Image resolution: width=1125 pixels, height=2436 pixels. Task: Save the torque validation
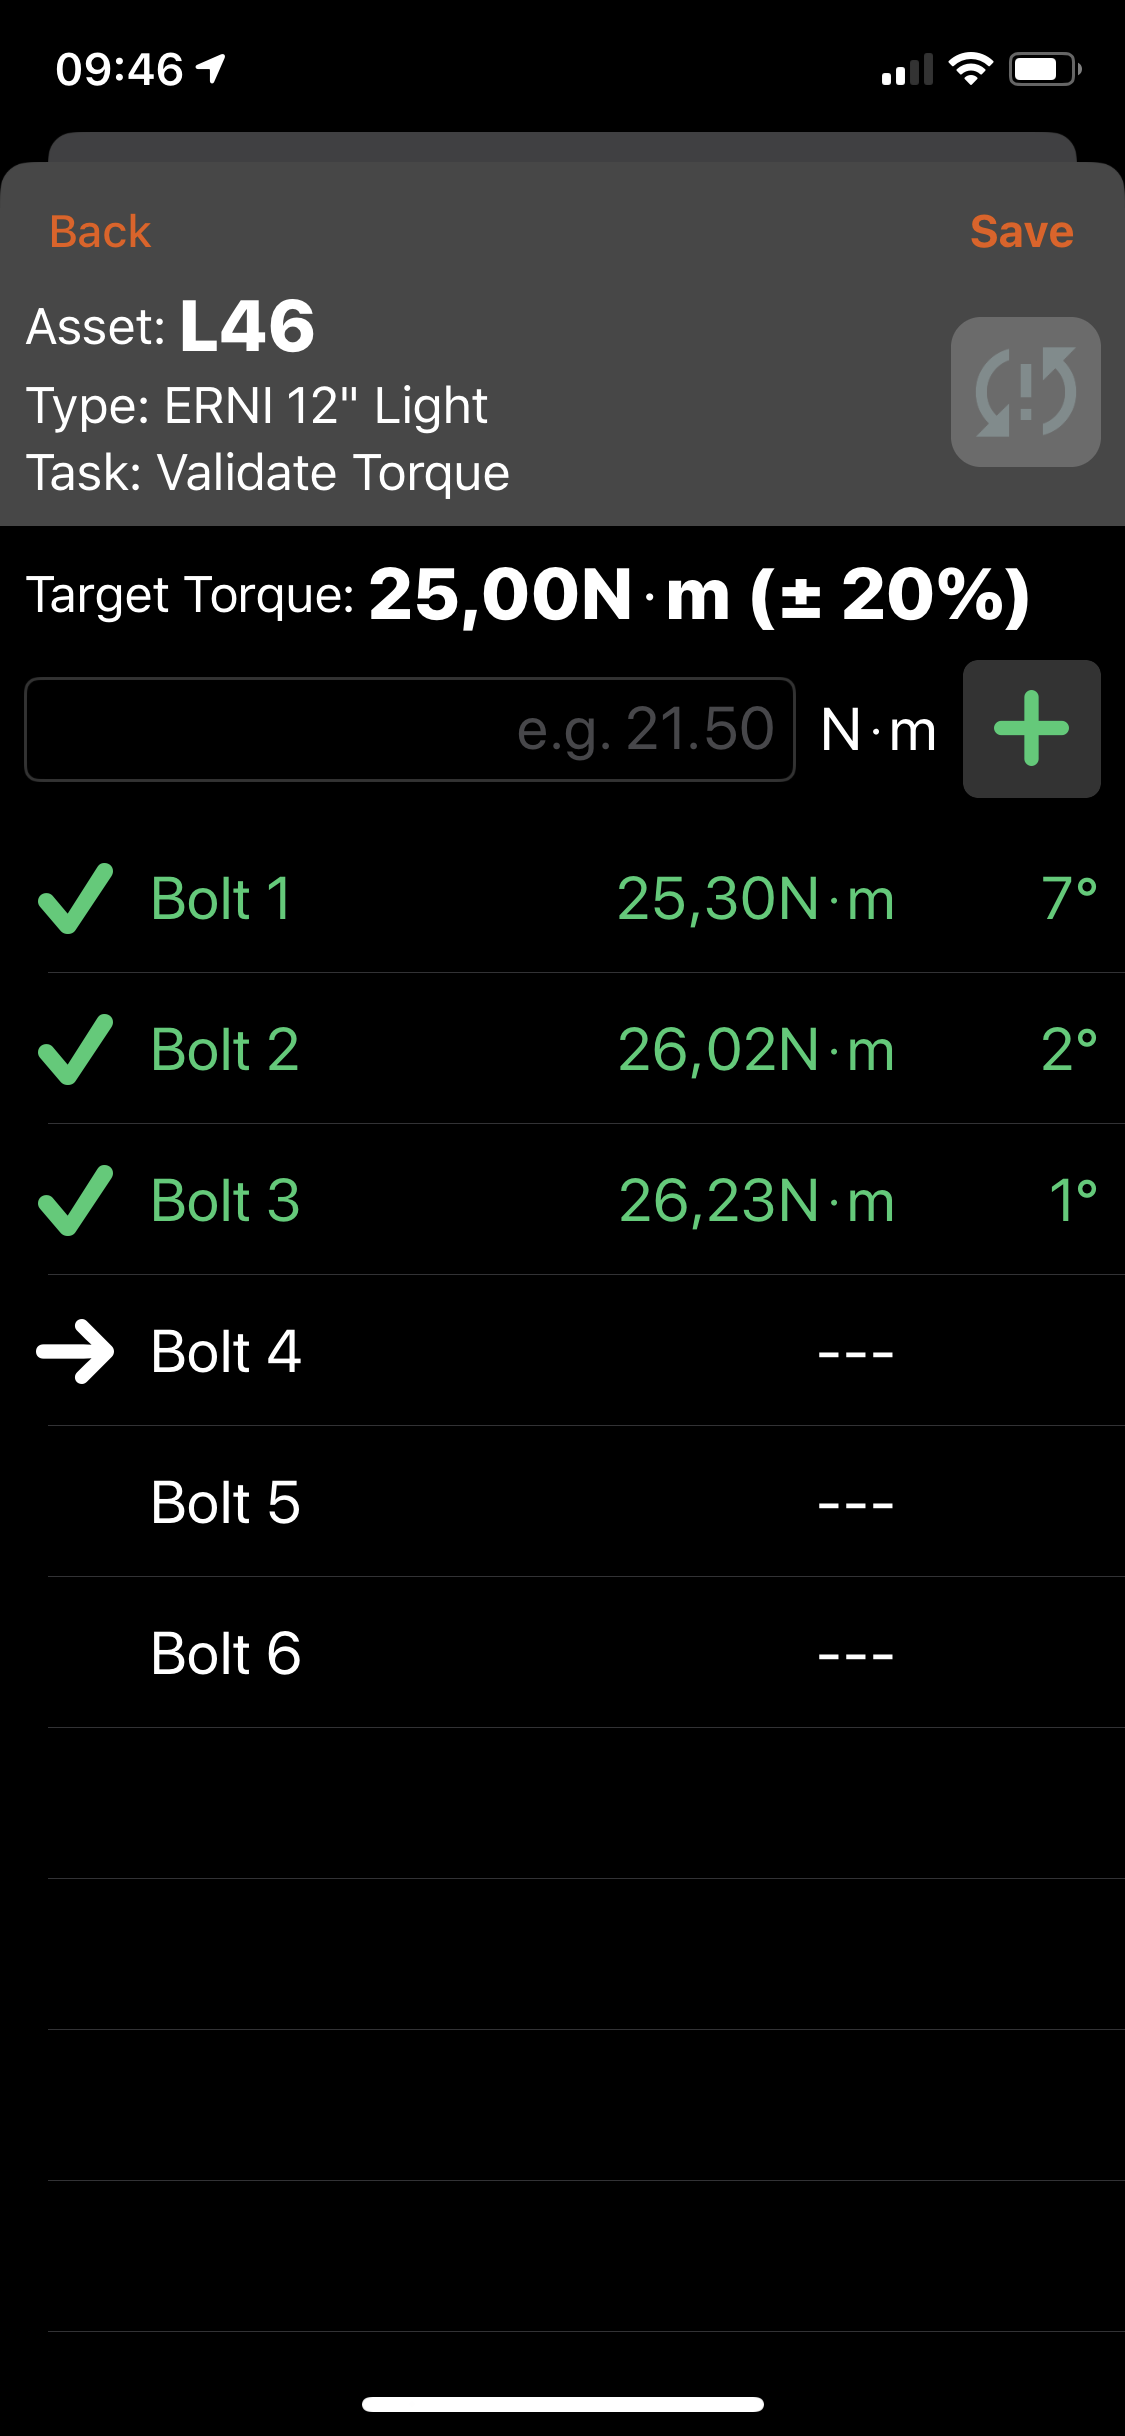pos(1021,232)
